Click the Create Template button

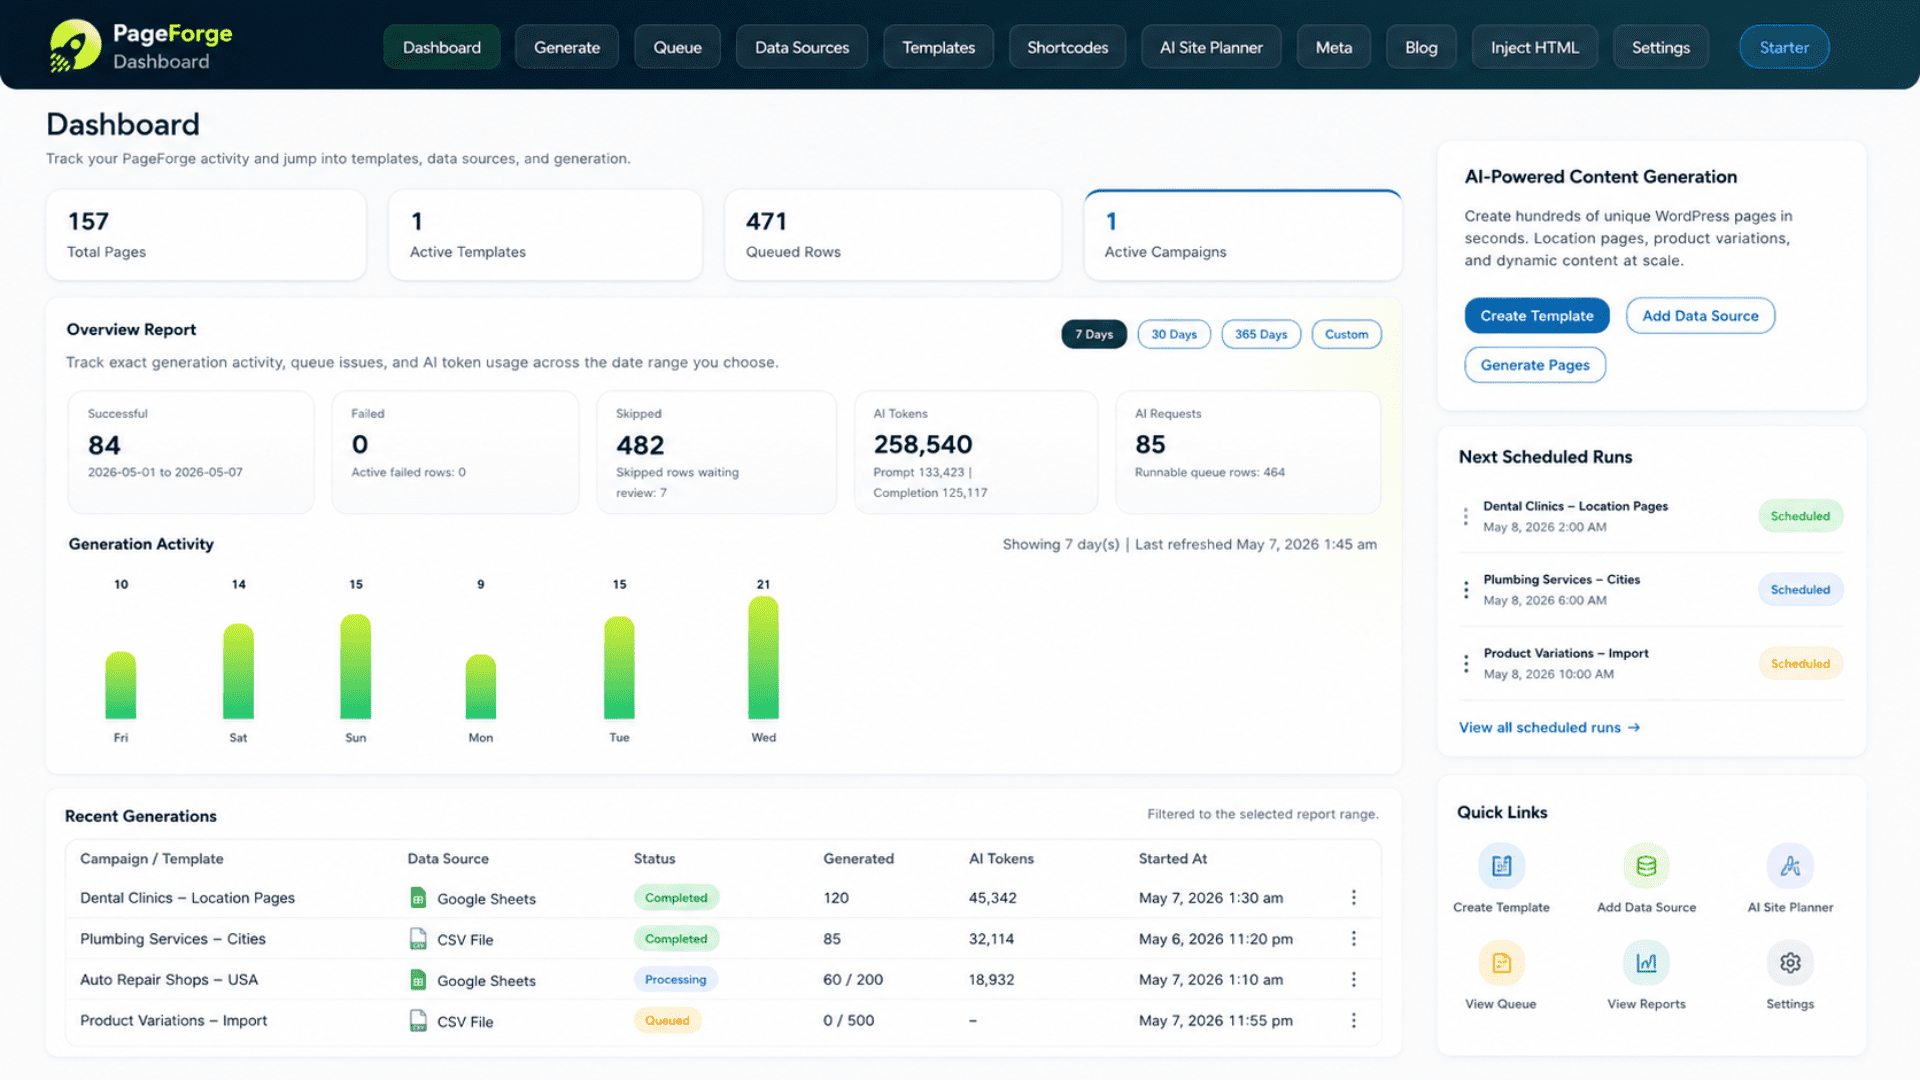(x=1537, y=315)
